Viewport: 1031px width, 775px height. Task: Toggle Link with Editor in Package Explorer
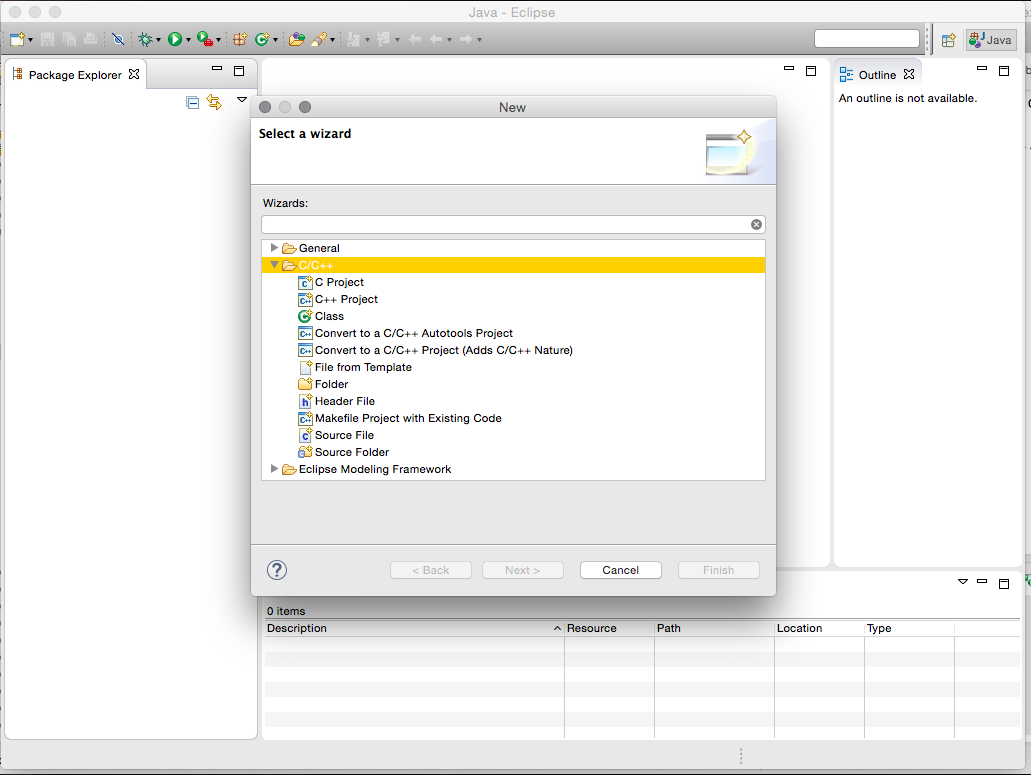(214, 102)
